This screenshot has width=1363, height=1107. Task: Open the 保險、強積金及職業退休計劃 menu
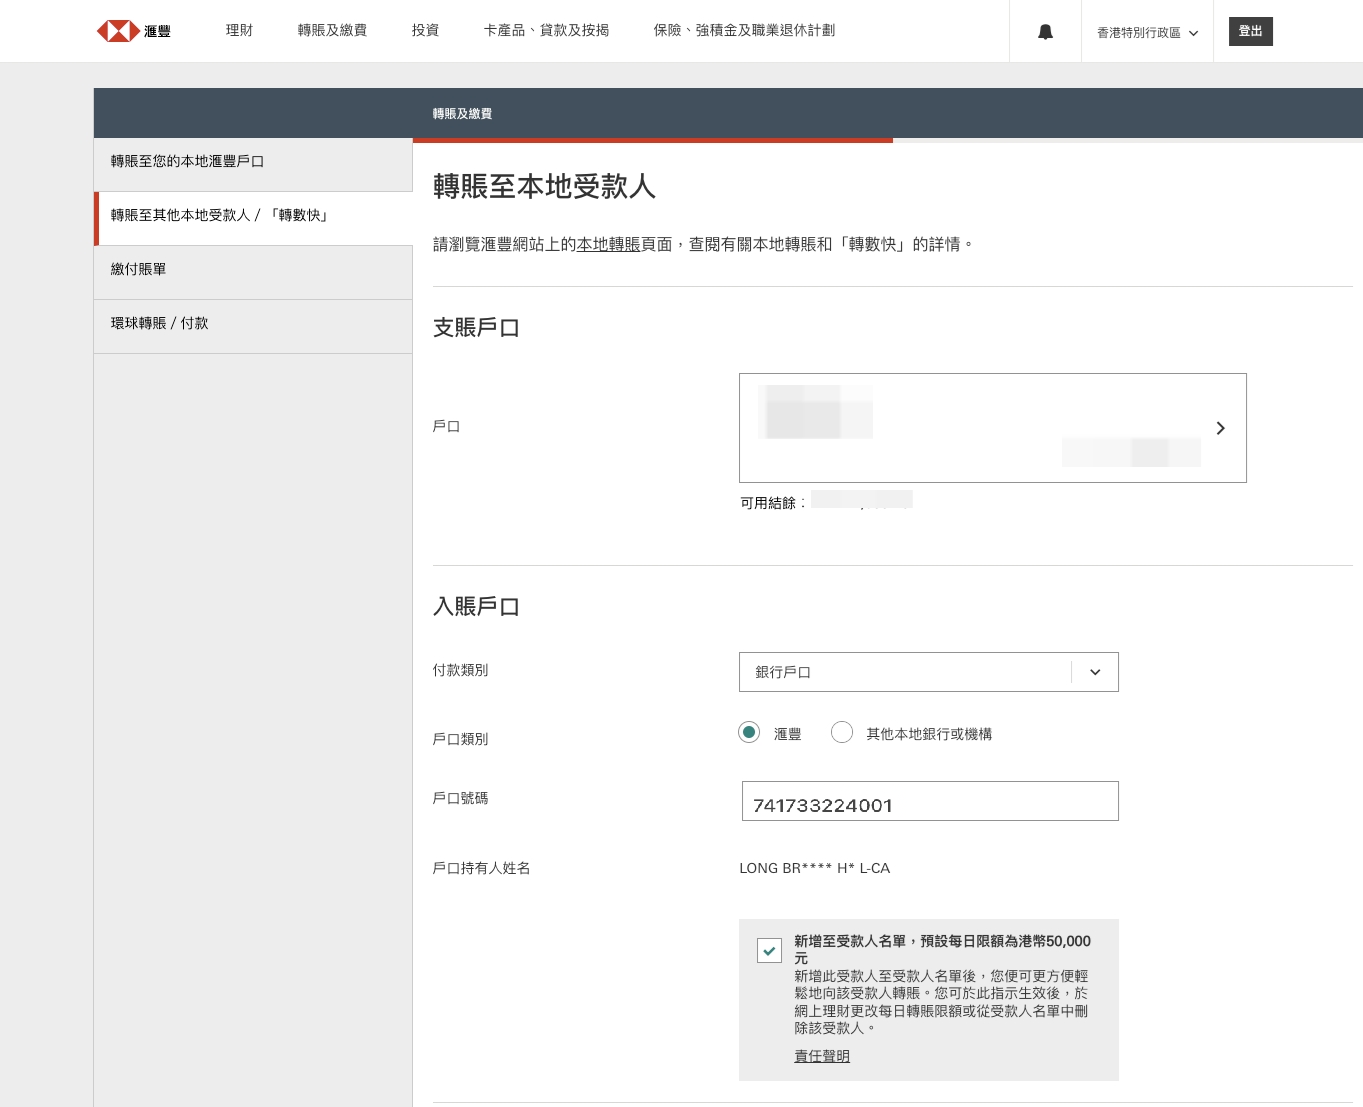click(x=744, y=31)
